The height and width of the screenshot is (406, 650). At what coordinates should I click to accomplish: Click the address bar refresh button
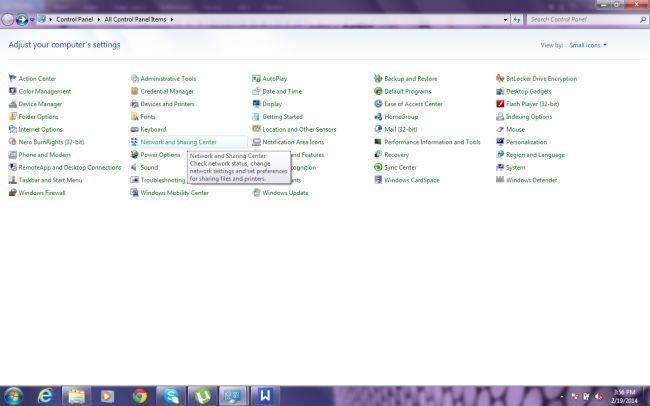coord(517,19)
